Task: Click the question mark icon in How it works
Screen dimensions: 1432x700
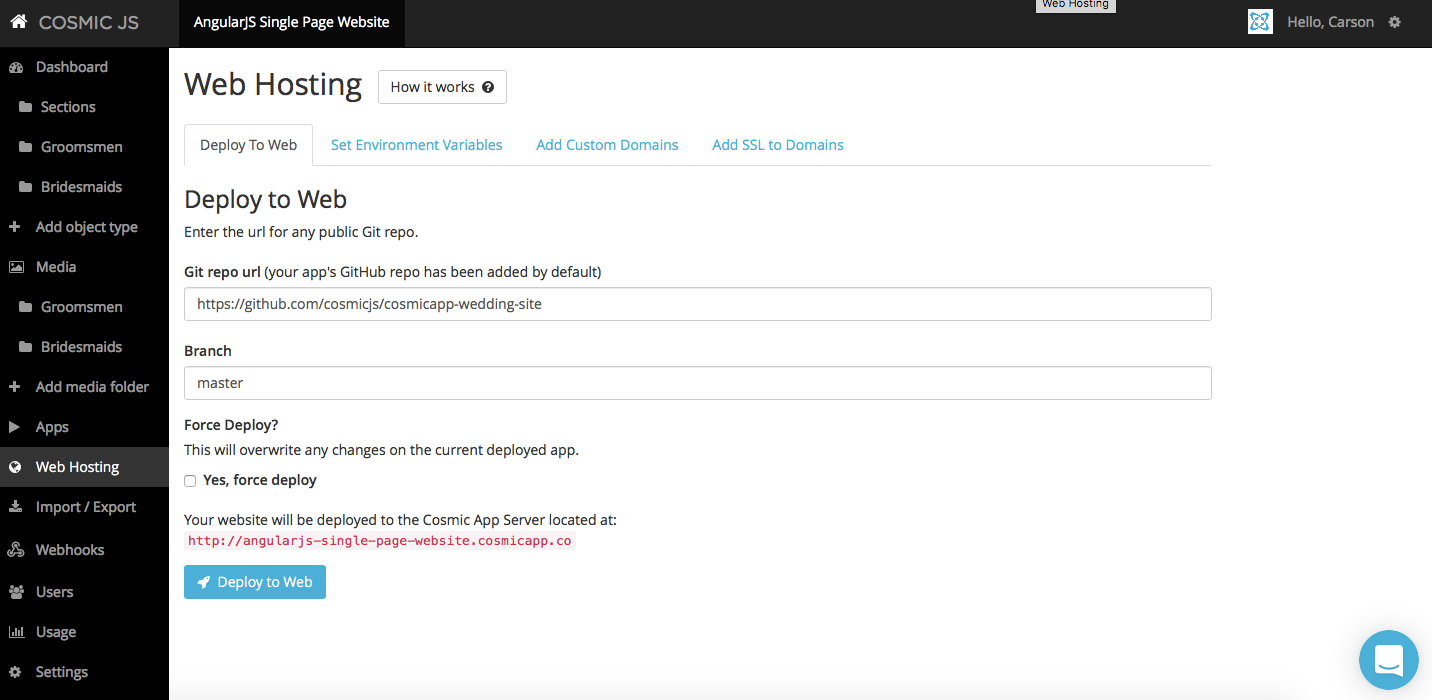Action: pos(488,87)
